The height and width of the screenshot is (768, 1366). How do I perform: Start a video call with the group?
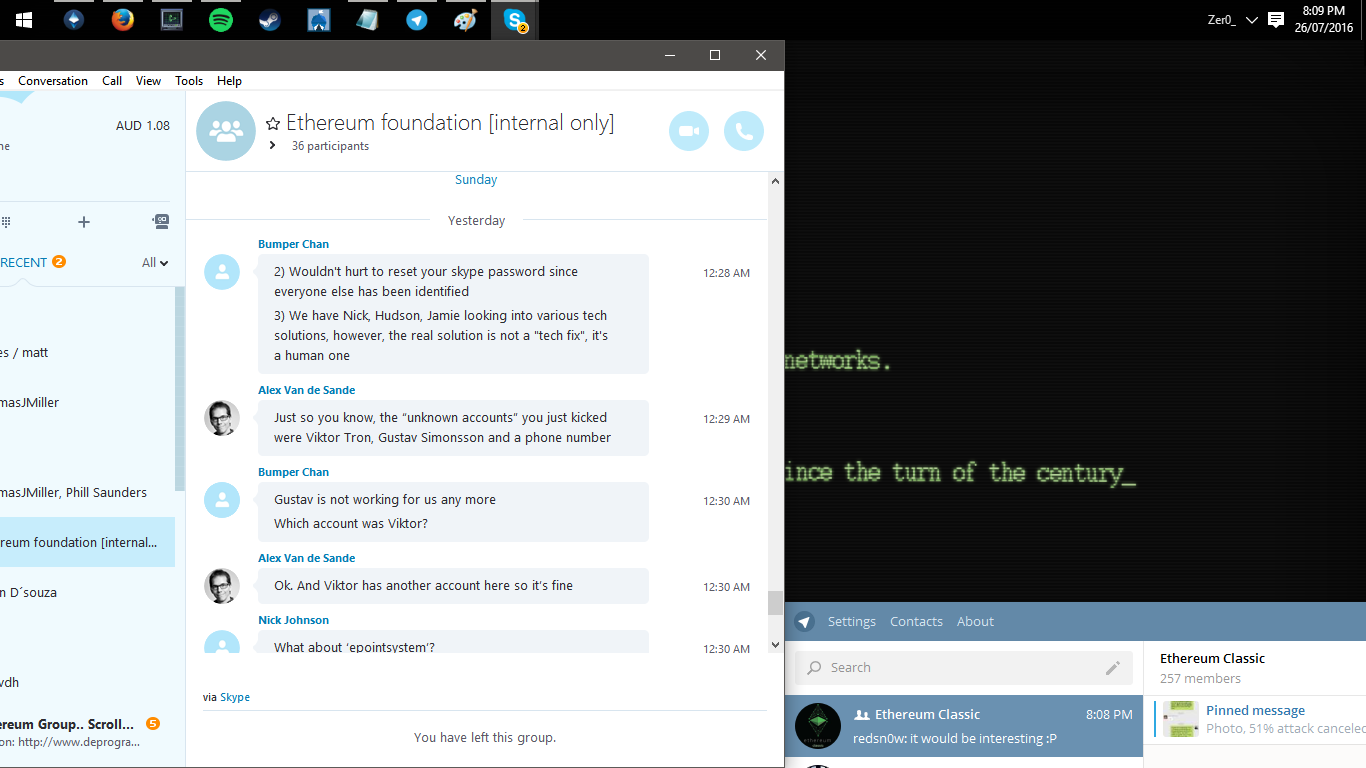pyautogui.click(x=689, y=131)
